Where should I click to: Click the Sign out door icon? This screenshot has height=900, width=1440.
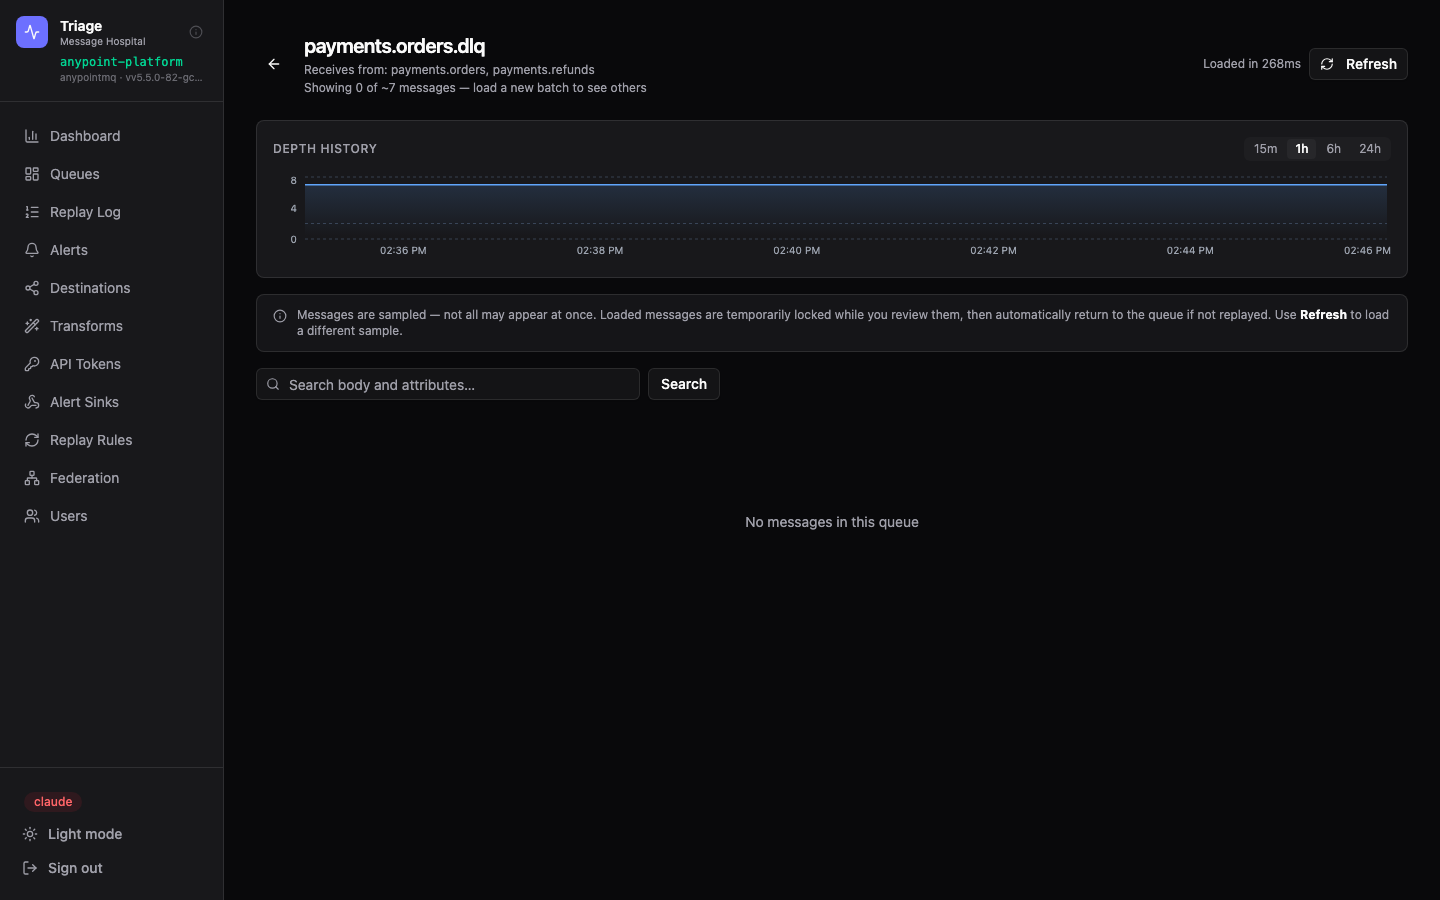click(30, 868)
